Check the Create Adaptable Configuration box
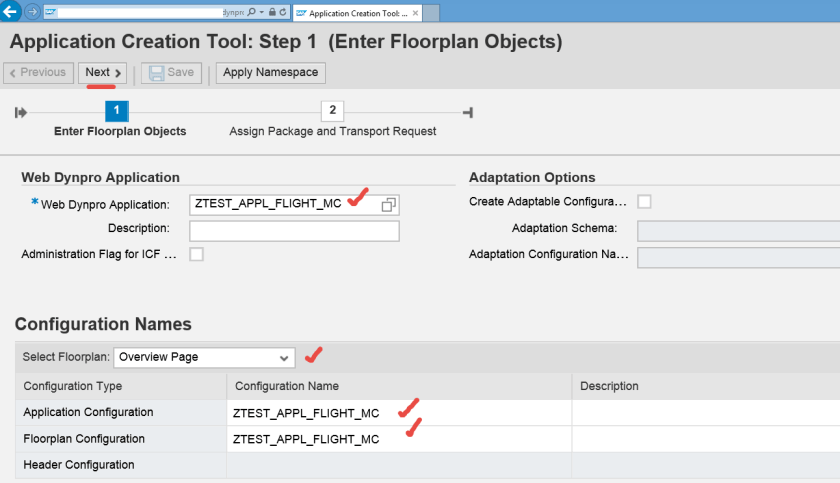 644,201
